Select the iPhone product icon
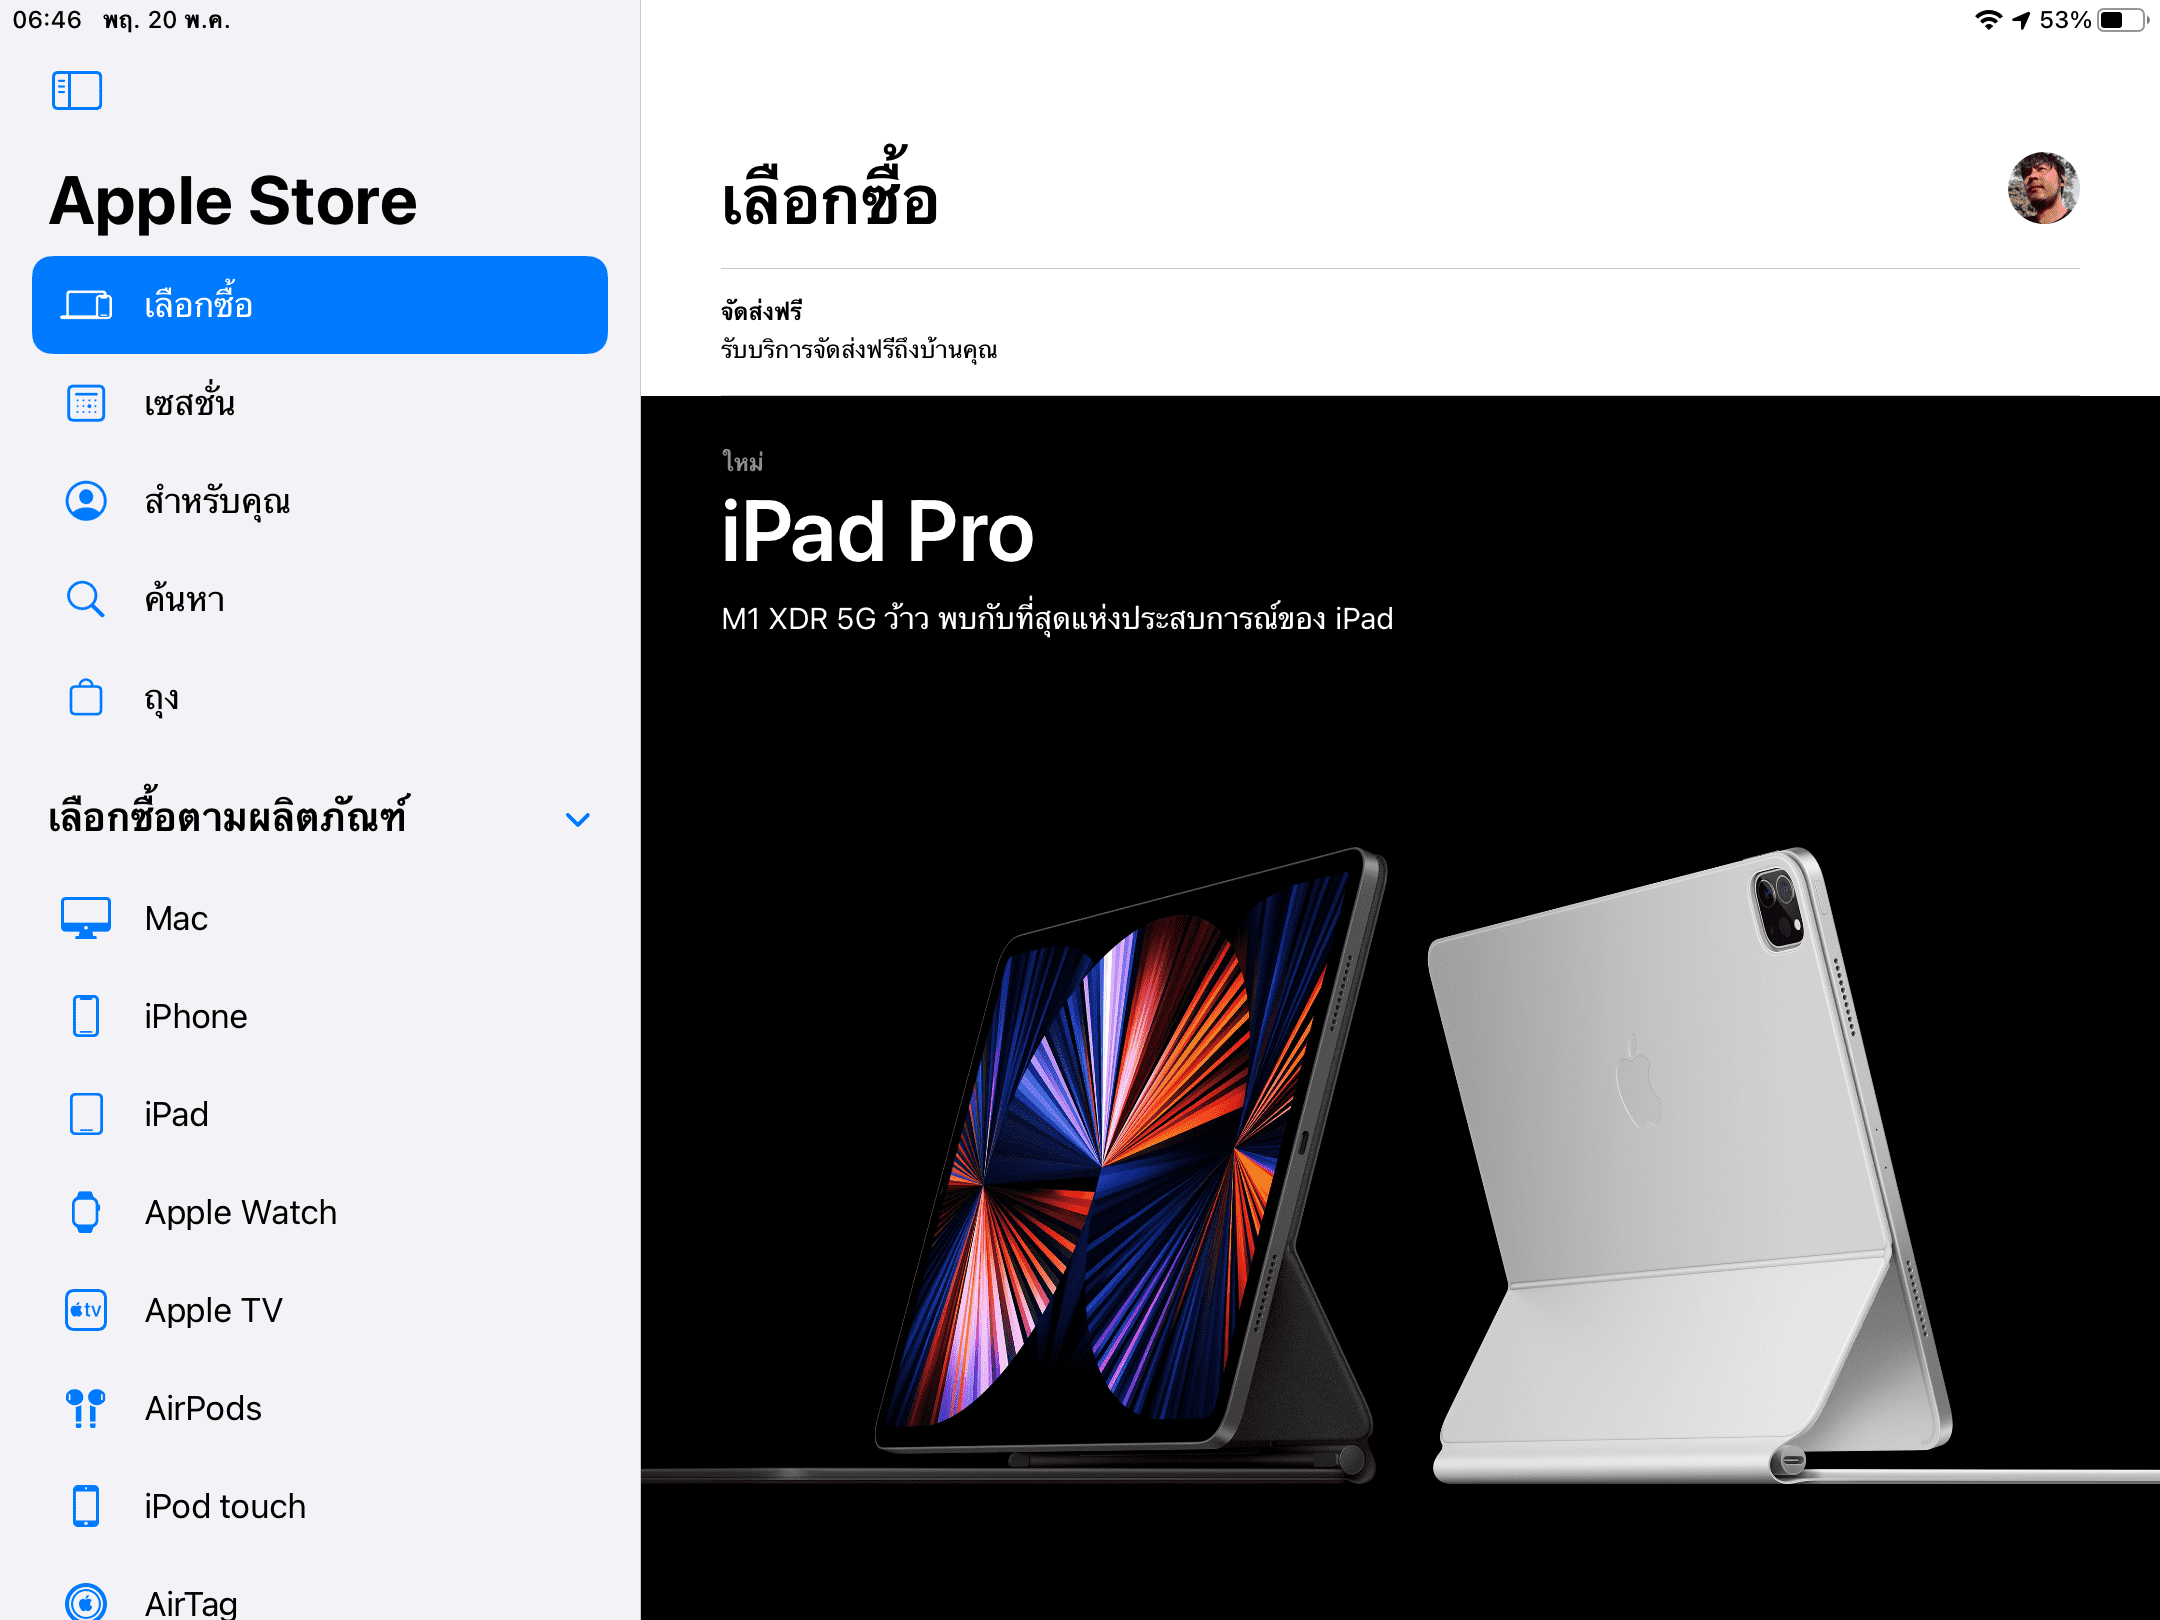The width and height of the screenshot is (2160, 1620). tap(86, 1015)
